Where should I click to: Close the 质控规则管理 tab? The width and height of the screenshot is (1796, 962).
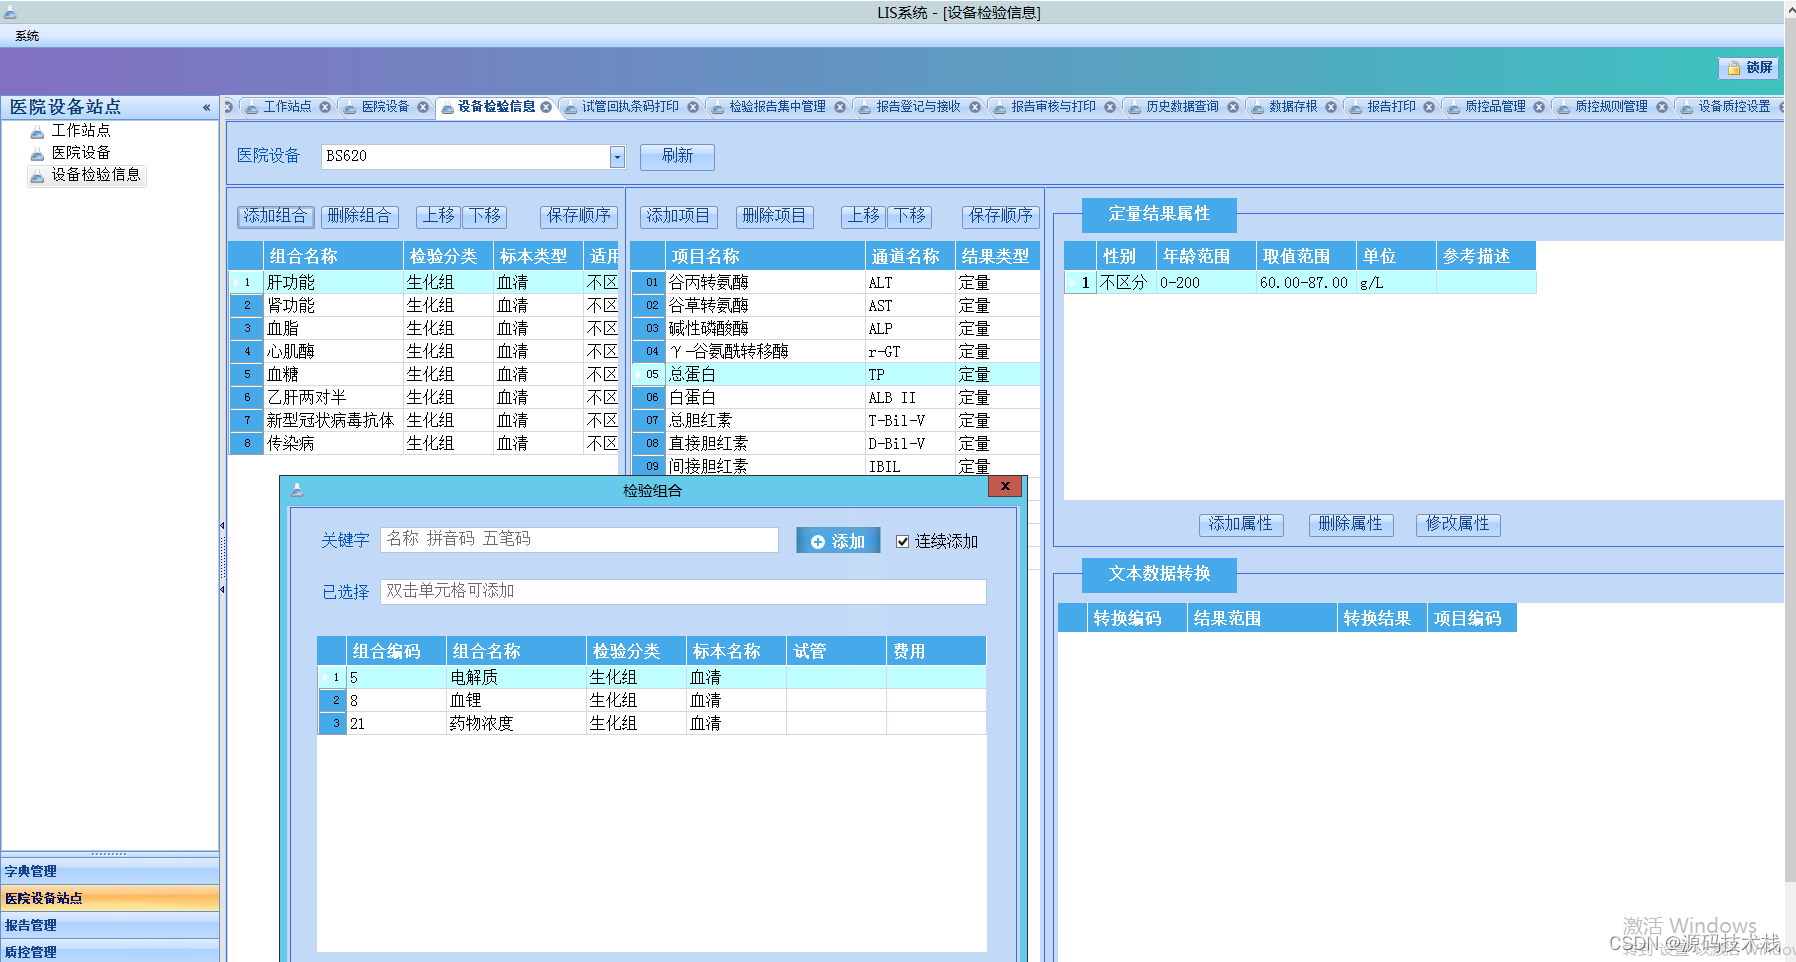point(1662,107)
